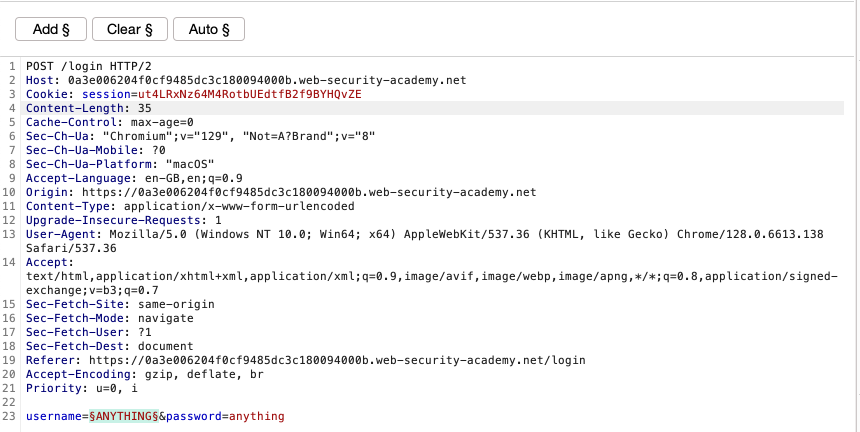Select the §ANYTHING§ payload position marker
Screen dimensions: 860x432
coord(122,416)
